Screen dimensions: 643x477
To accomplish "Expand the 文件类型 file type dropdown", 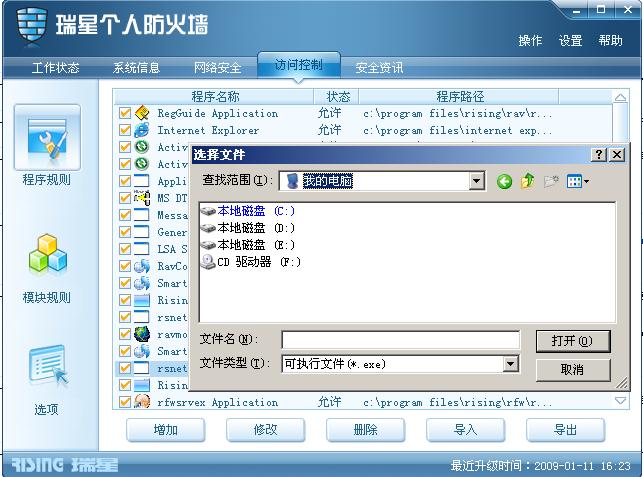I will (510, 364).
